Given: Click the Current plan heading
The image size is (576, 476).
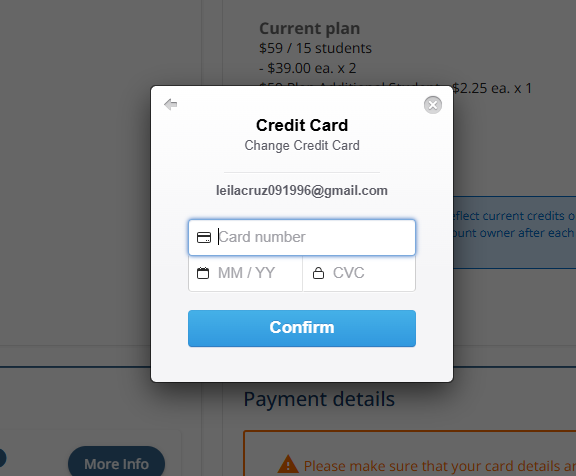Looking at the screenshot, I should click(x=310, y=28).
